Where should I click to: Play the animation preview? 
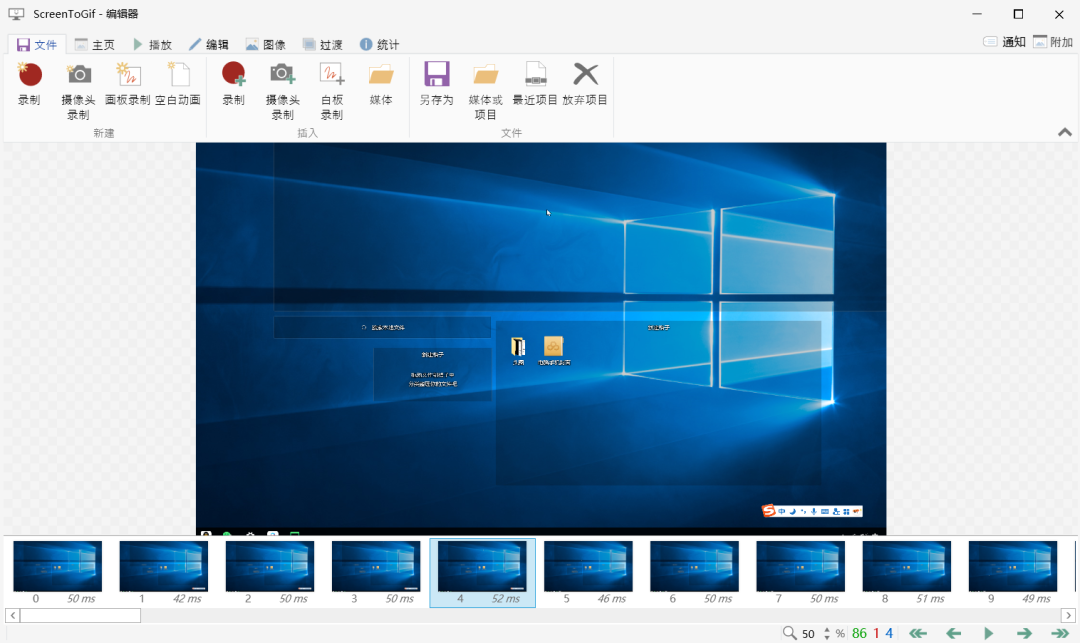pos(988,633)
